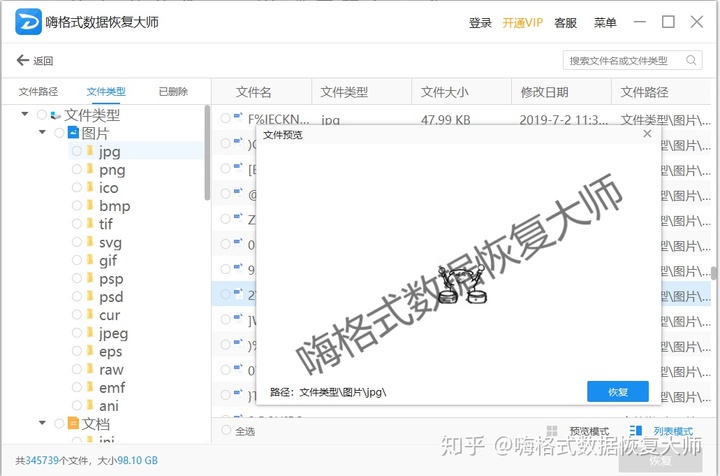The height and width of the screenshot is (476, 720).
Task: Tick the jpg folder checkbox
Action: (x=77, y=151)
